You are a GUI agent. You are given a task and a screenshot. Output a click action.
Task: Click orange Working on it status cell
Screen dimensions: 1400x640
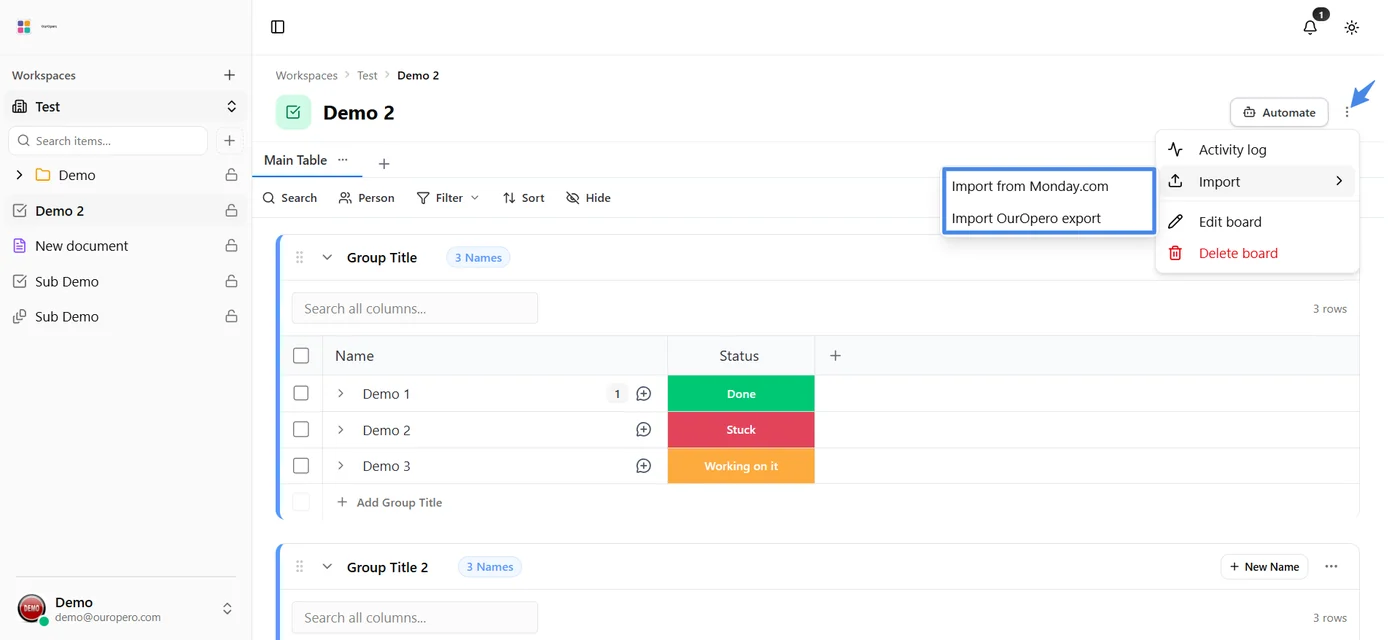[741, 466]
